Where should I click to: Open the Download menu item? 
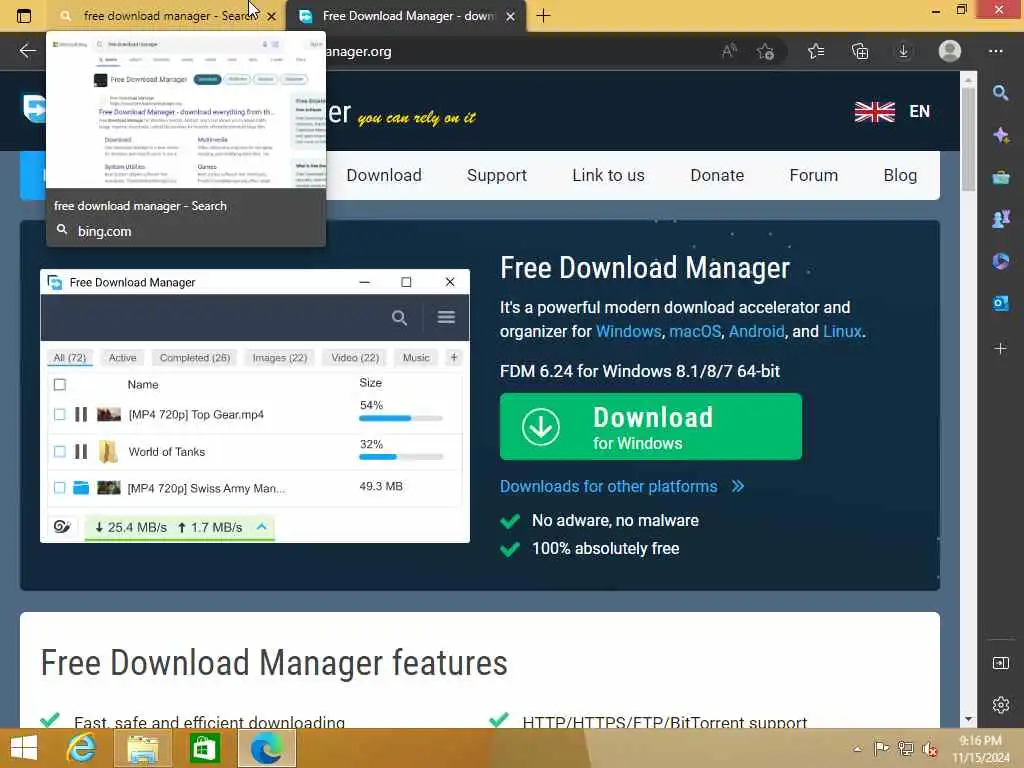pyautogui.click(x=384, y=175)
